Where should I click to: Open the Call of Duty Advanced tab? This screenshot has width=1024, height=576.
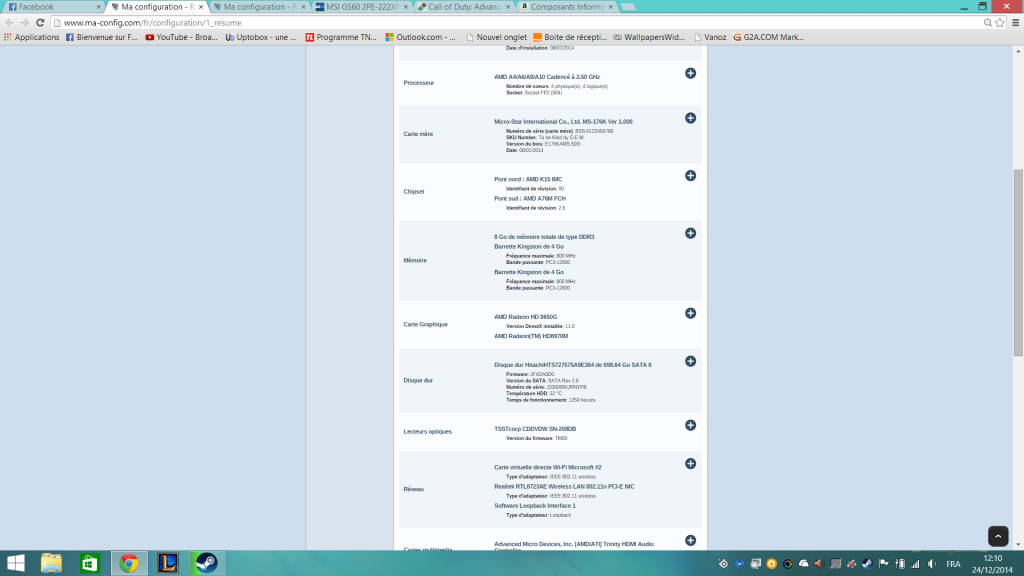[464, 7]
